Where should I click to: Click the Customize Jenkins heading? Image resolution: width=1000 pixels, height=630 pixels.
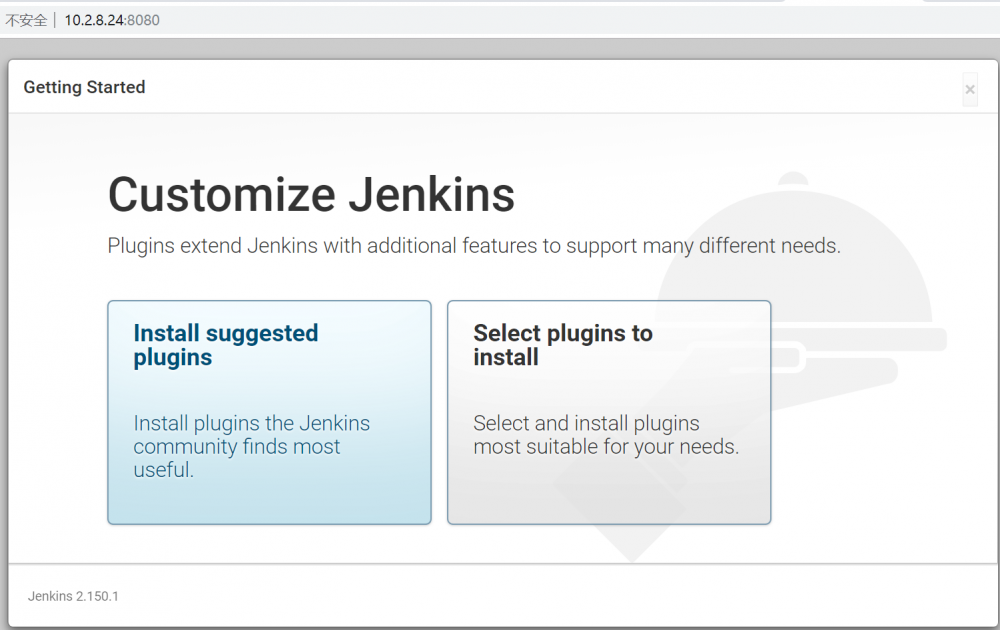pos(311,195)
